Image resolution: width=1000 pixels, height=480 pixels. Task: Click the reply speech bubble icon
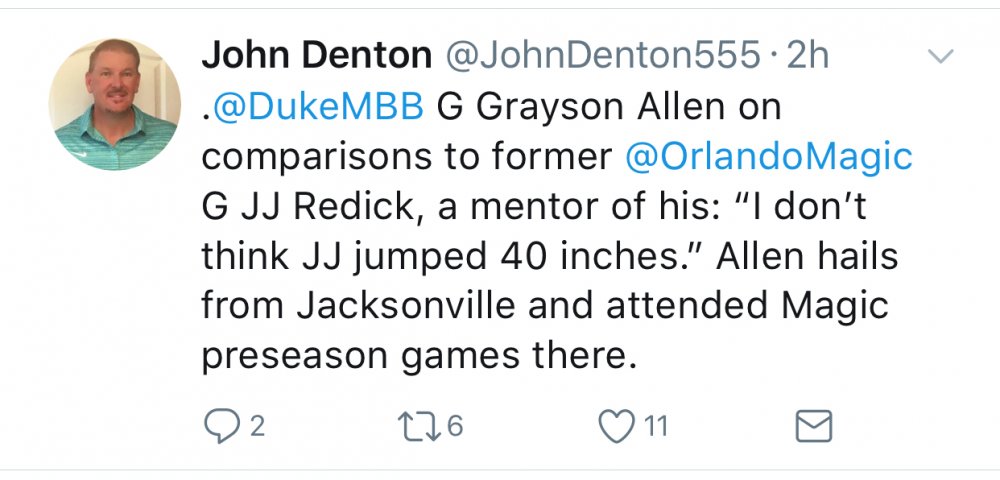pos(219,427)
